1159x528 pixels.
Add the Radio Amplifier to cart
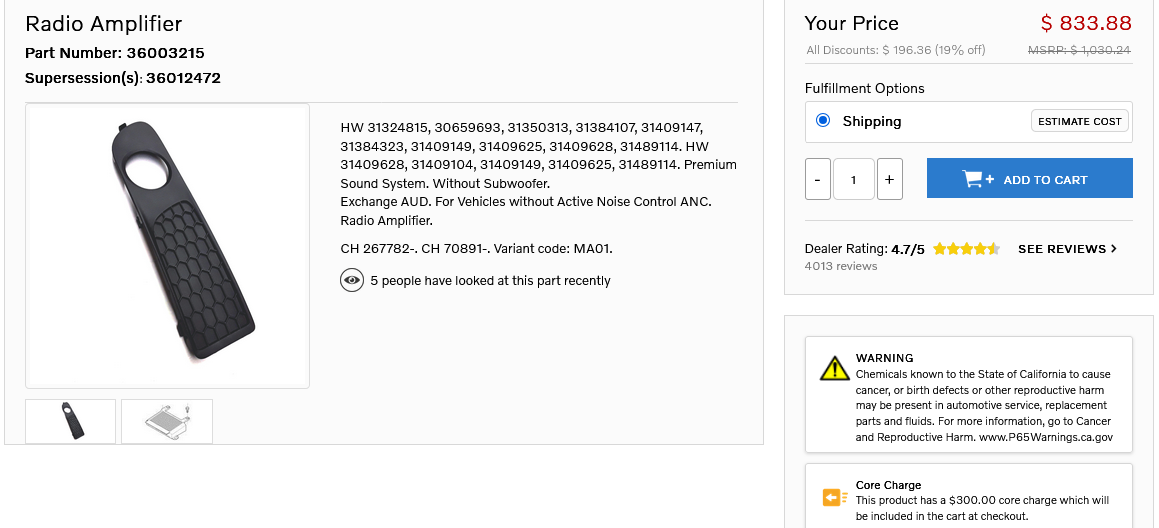(x=1029, y=179)
